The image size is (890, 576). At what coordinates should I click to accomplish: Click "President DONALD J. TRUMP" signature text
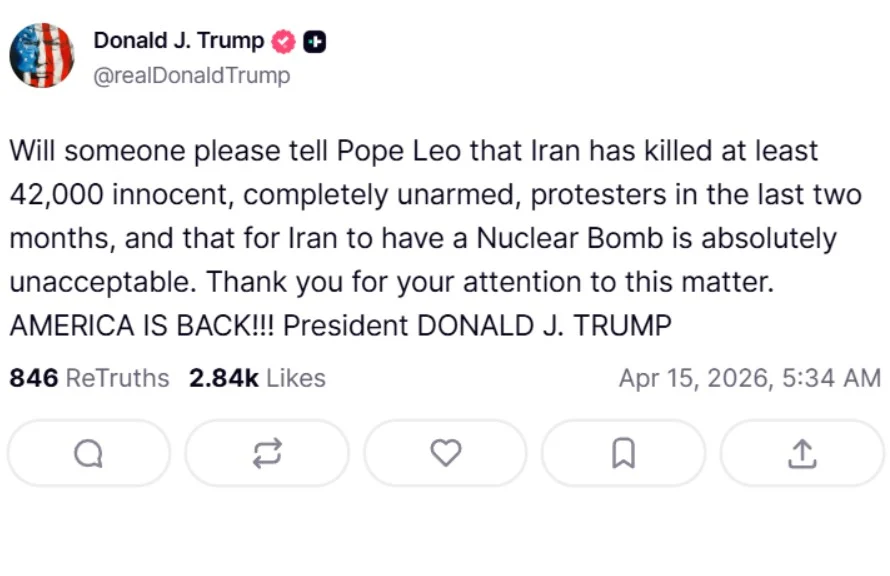(484, 326)
